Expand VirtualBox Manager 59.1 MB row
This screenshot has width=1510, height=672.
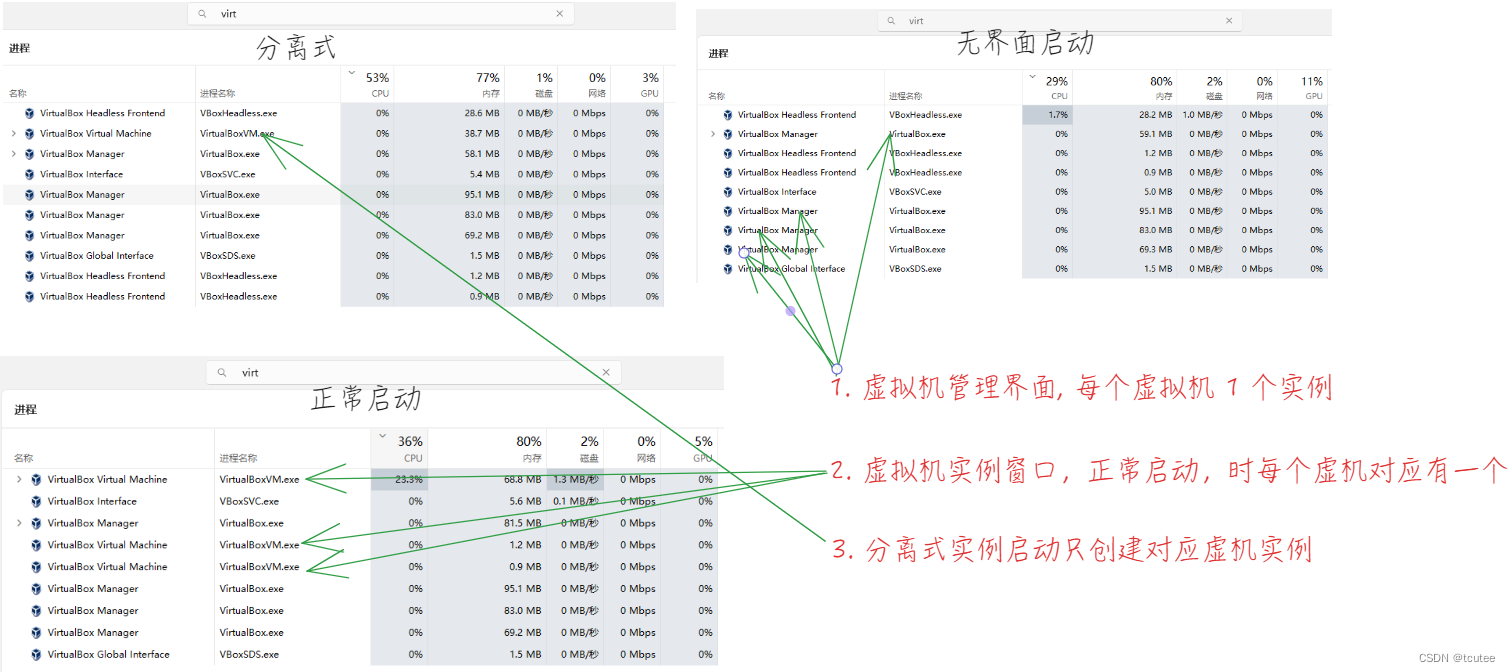pyautogui.click(x=712, y=134)
